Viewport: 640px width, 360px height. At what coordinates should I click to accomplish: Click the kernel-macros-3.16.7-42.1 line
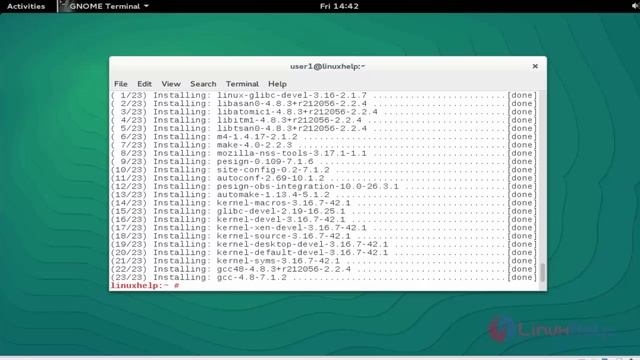pos(324,203)
